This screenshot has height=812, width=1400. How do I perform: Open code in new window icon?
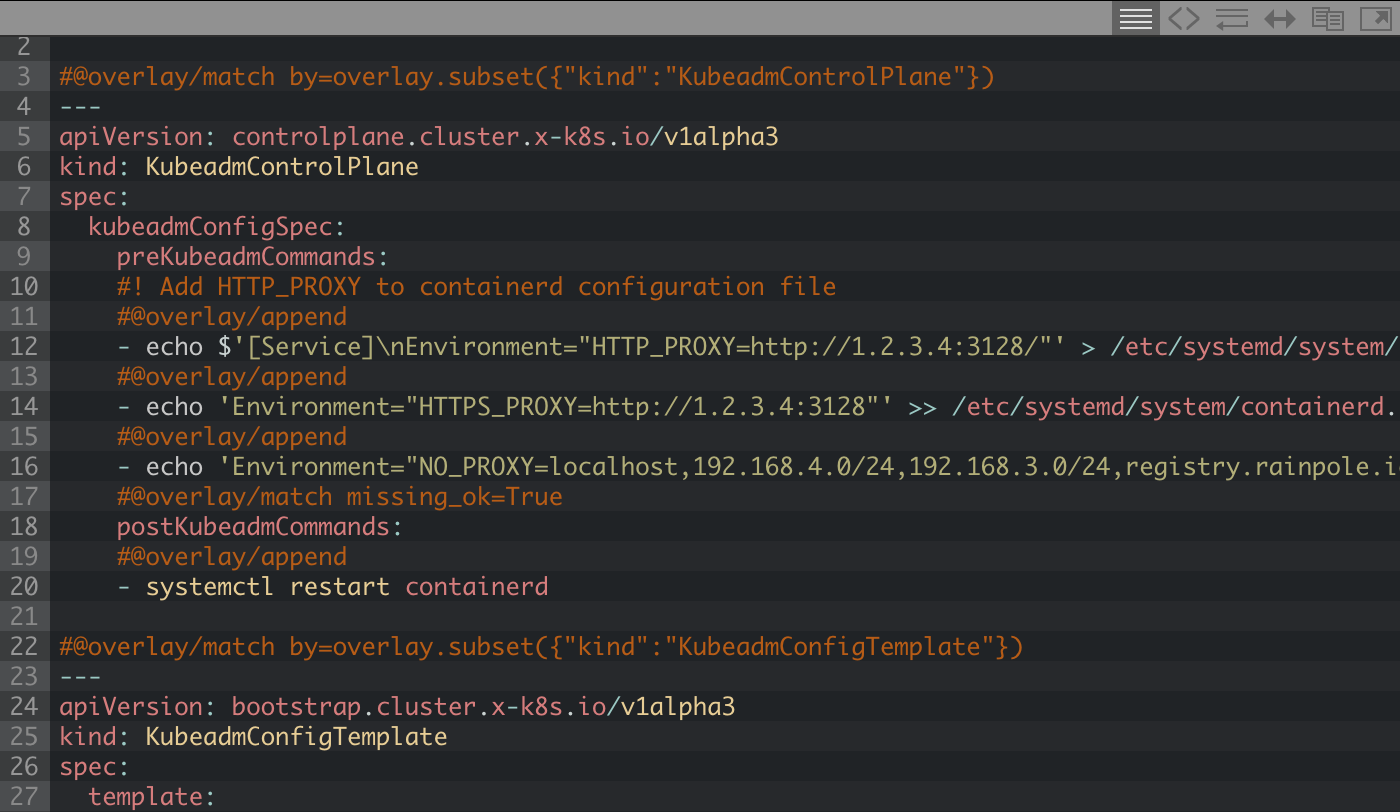tap(1376, 18)
